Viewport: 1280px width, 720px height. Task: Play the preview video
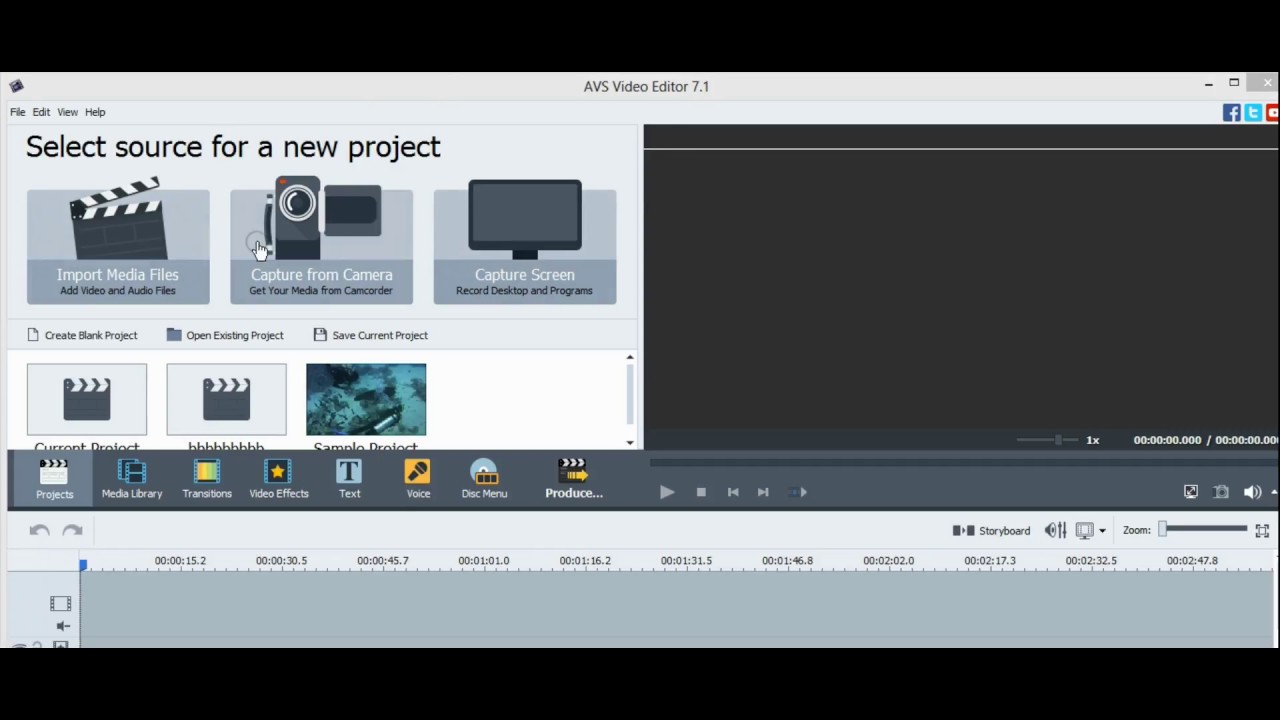coord(667,492)
